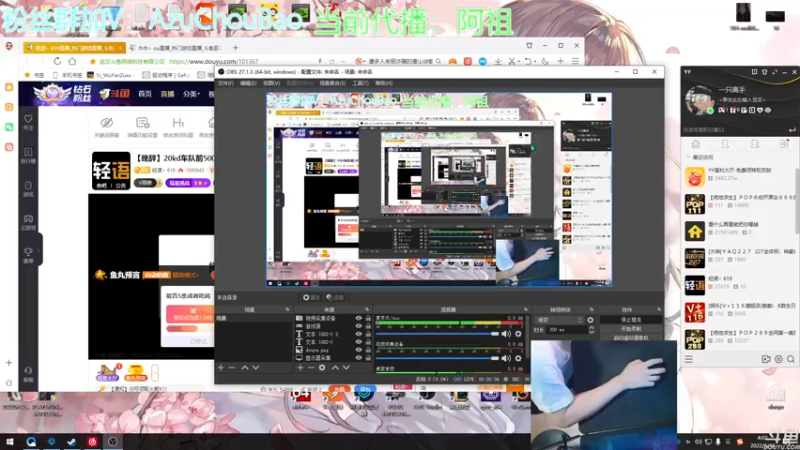Pop out OBS audio mixer dock icon
The height and width of the screenshot is (450, 800).
(526, 310)
